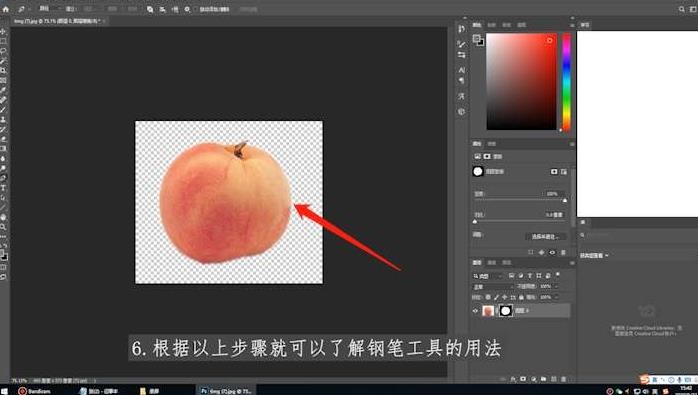
Task: Delete layer trash icon in Layers panel
Action: click(564, 379)
